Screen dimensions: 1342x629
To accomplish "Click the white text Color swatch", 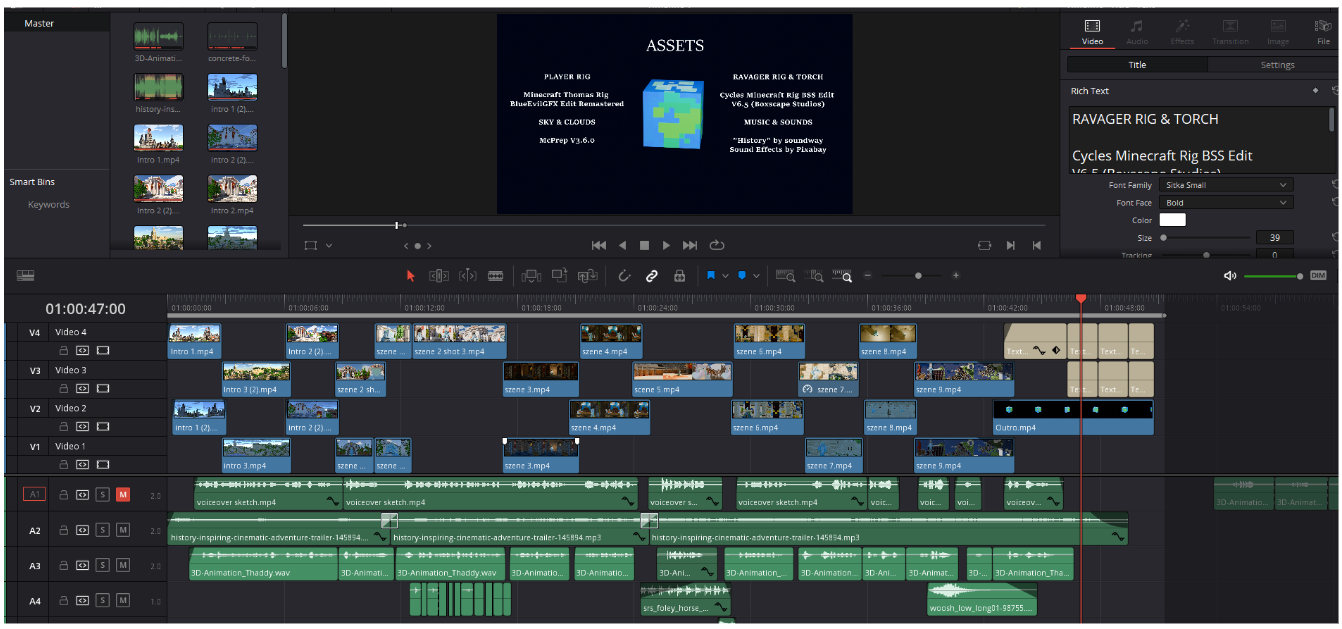I will [x=1172, y=220].
